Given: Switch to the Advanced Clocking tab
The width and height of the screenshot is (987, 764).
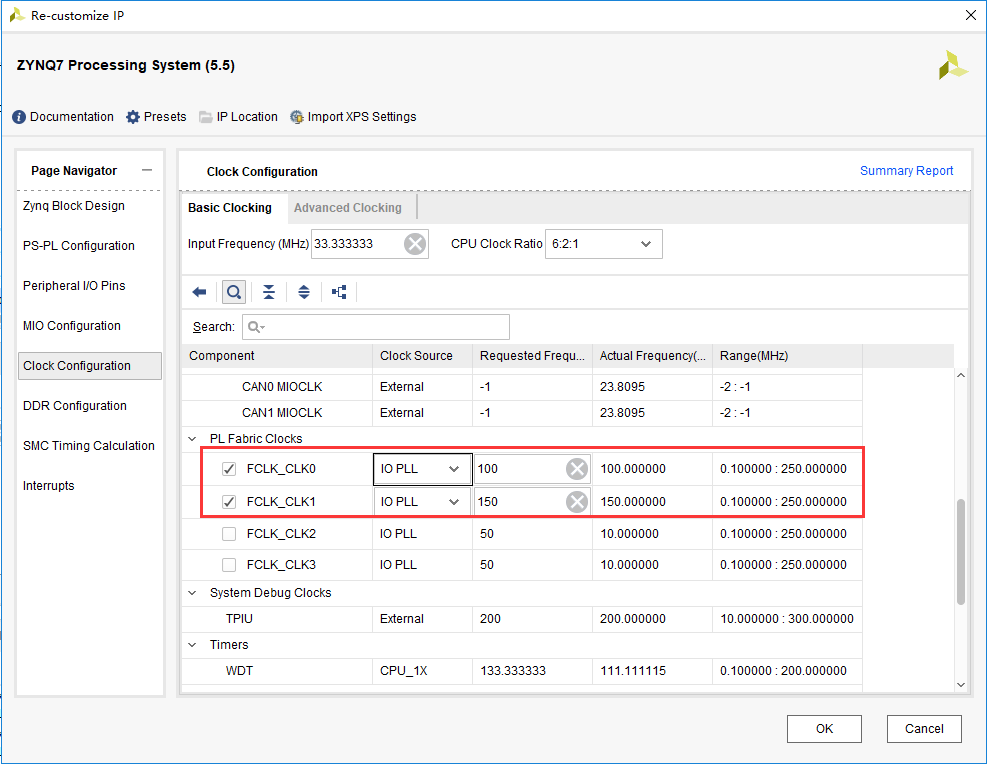Looking at the screenshot, I should [347, 208].
